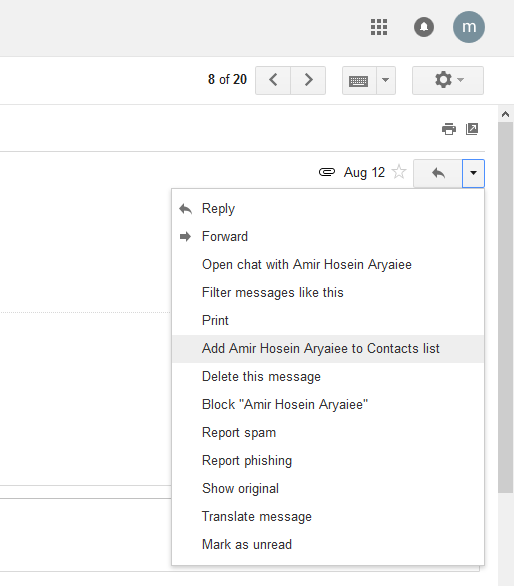Open message in new window icon
Viewport: 514px width, 586px height.
472,129
